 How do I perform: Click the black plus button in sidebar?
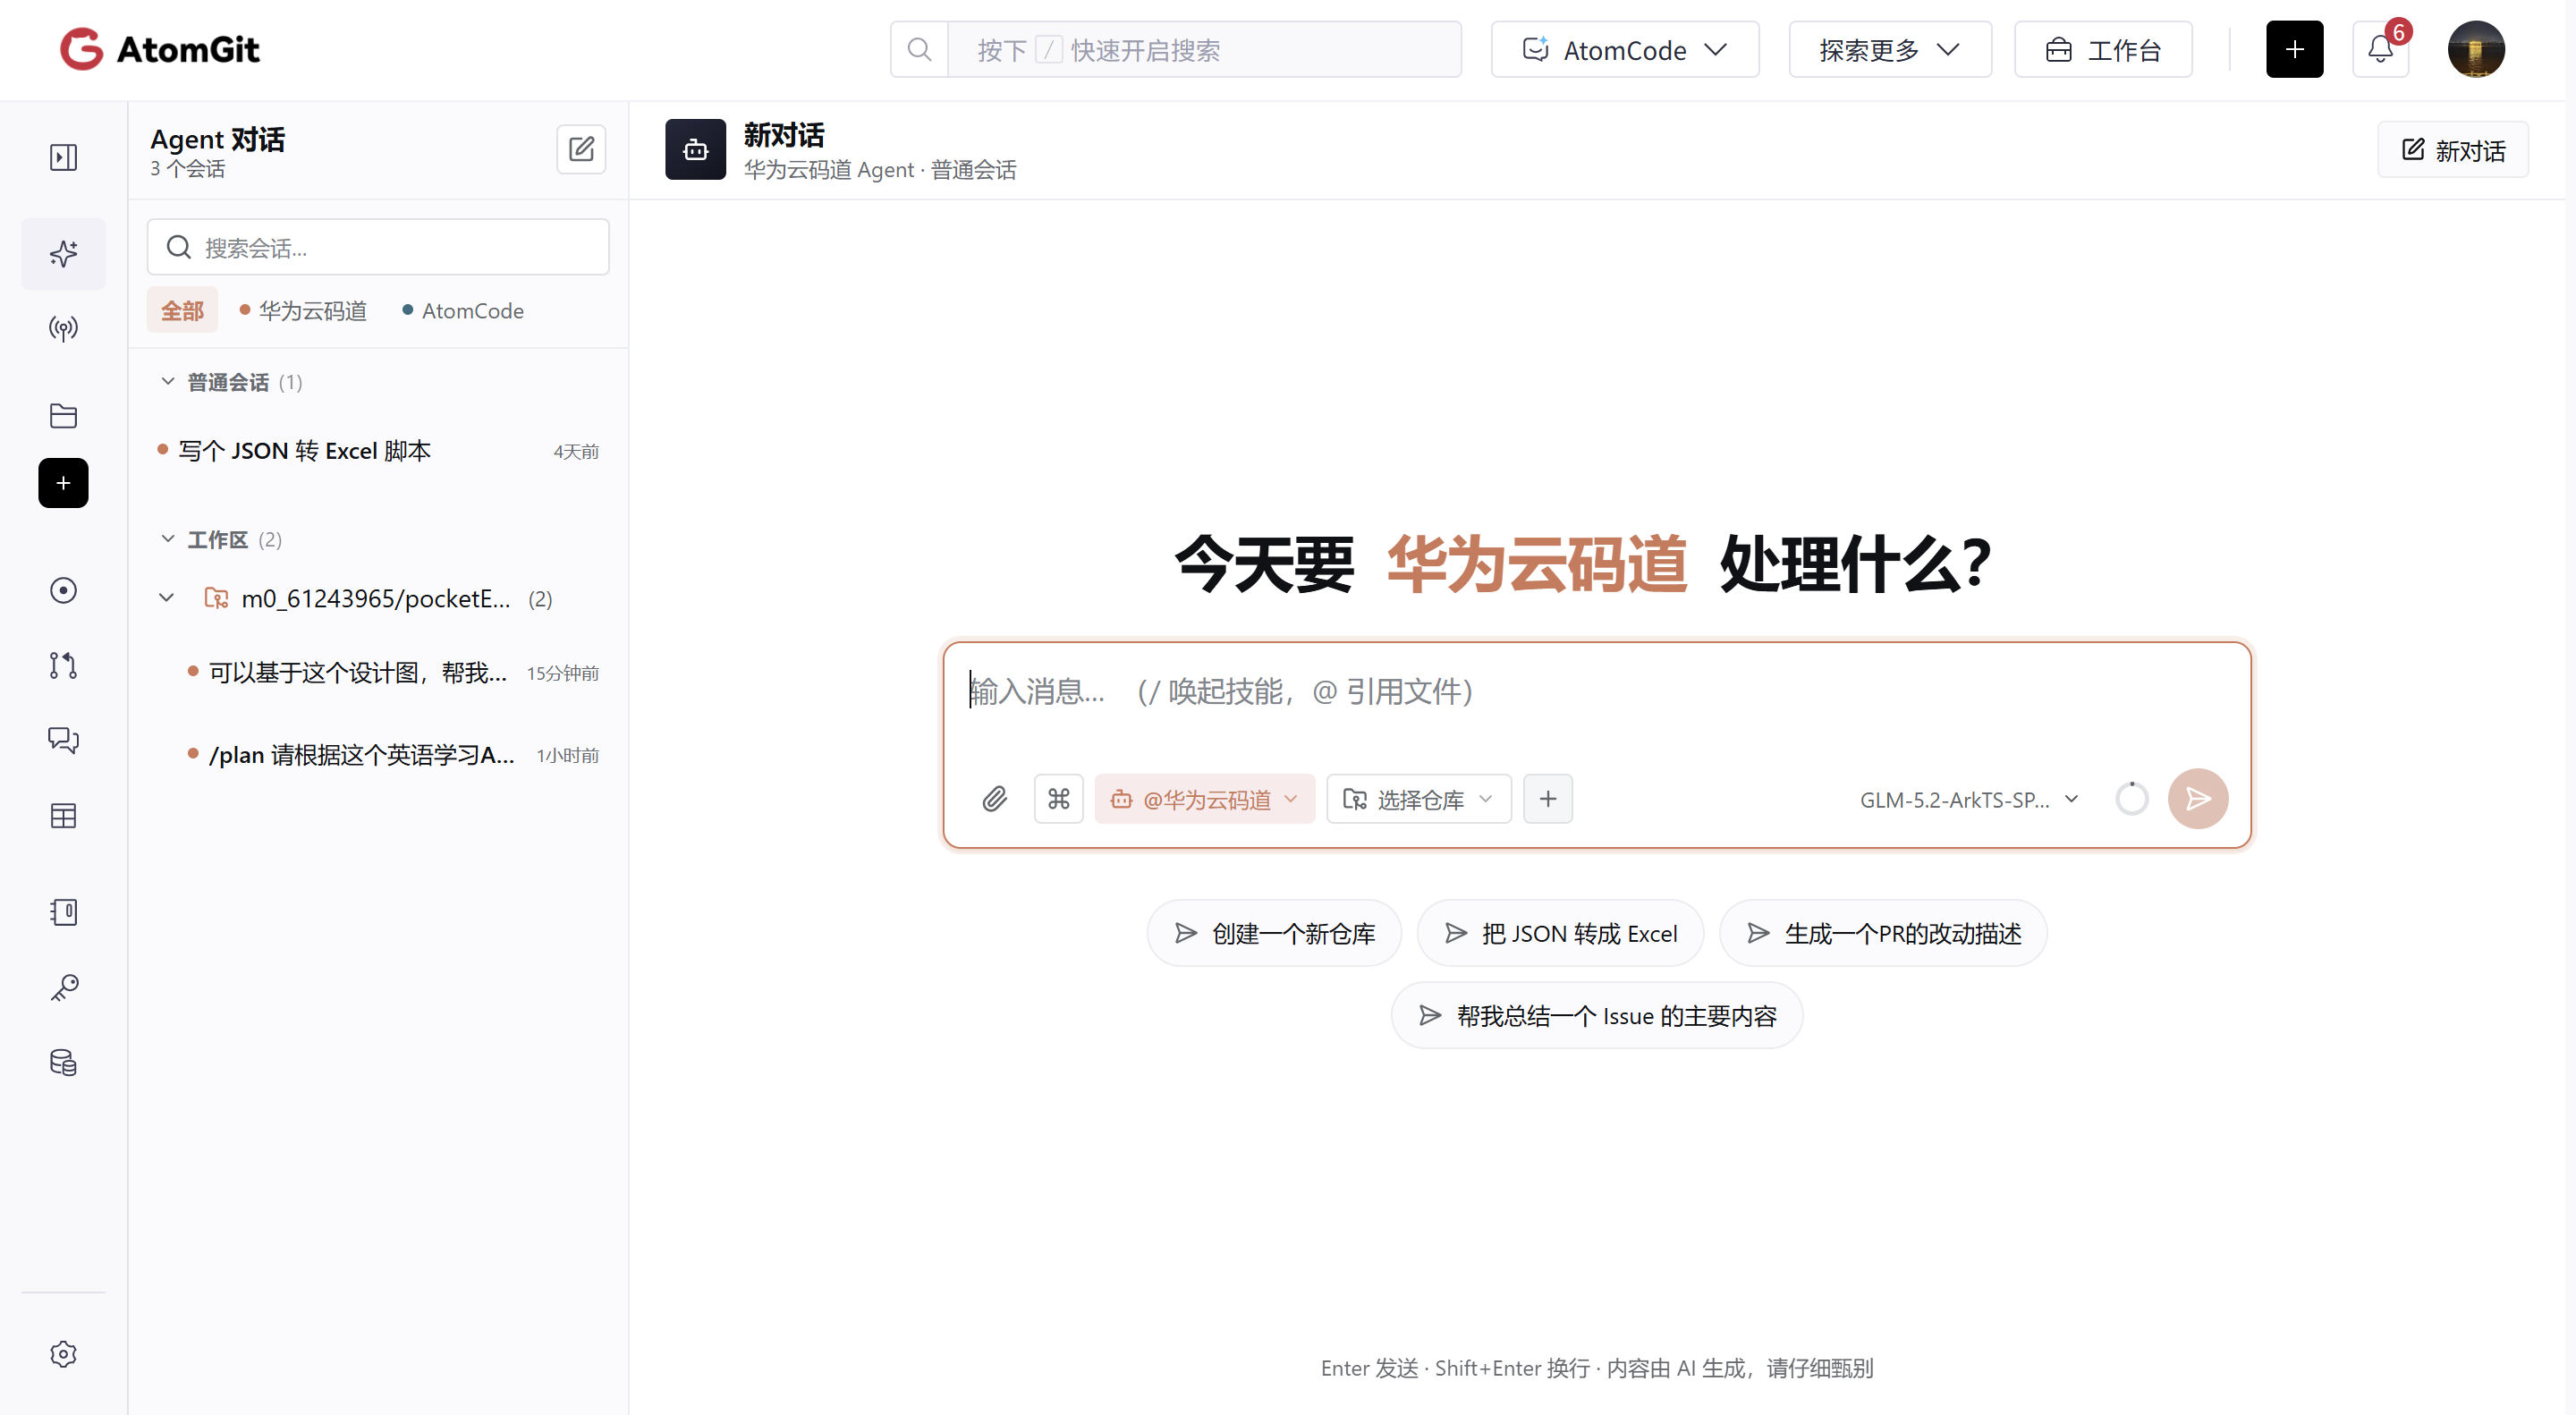[63, 483]
